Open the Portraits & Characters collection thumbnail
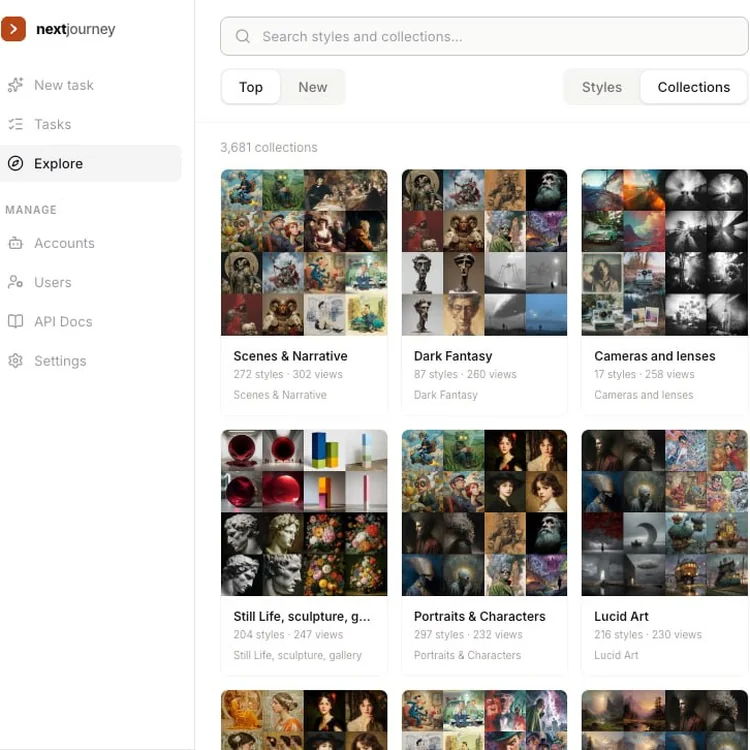 tap(485, 513)
